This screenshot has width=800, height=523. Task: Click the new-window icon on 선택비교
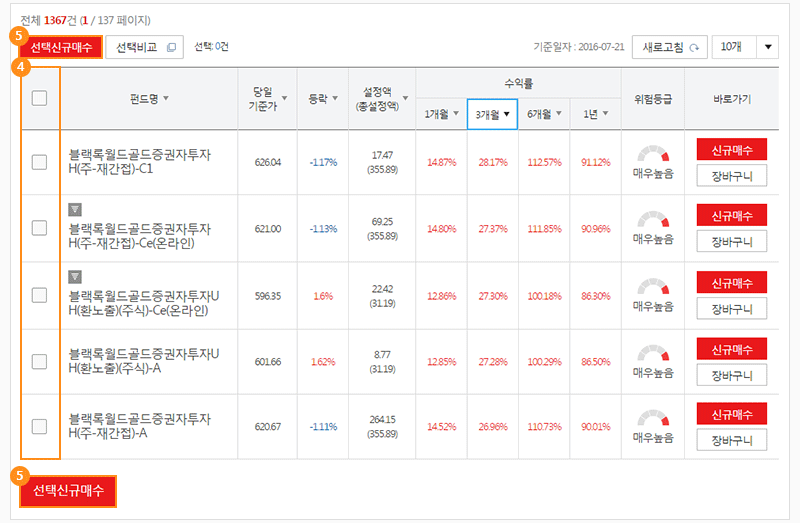tap(171, 47)
